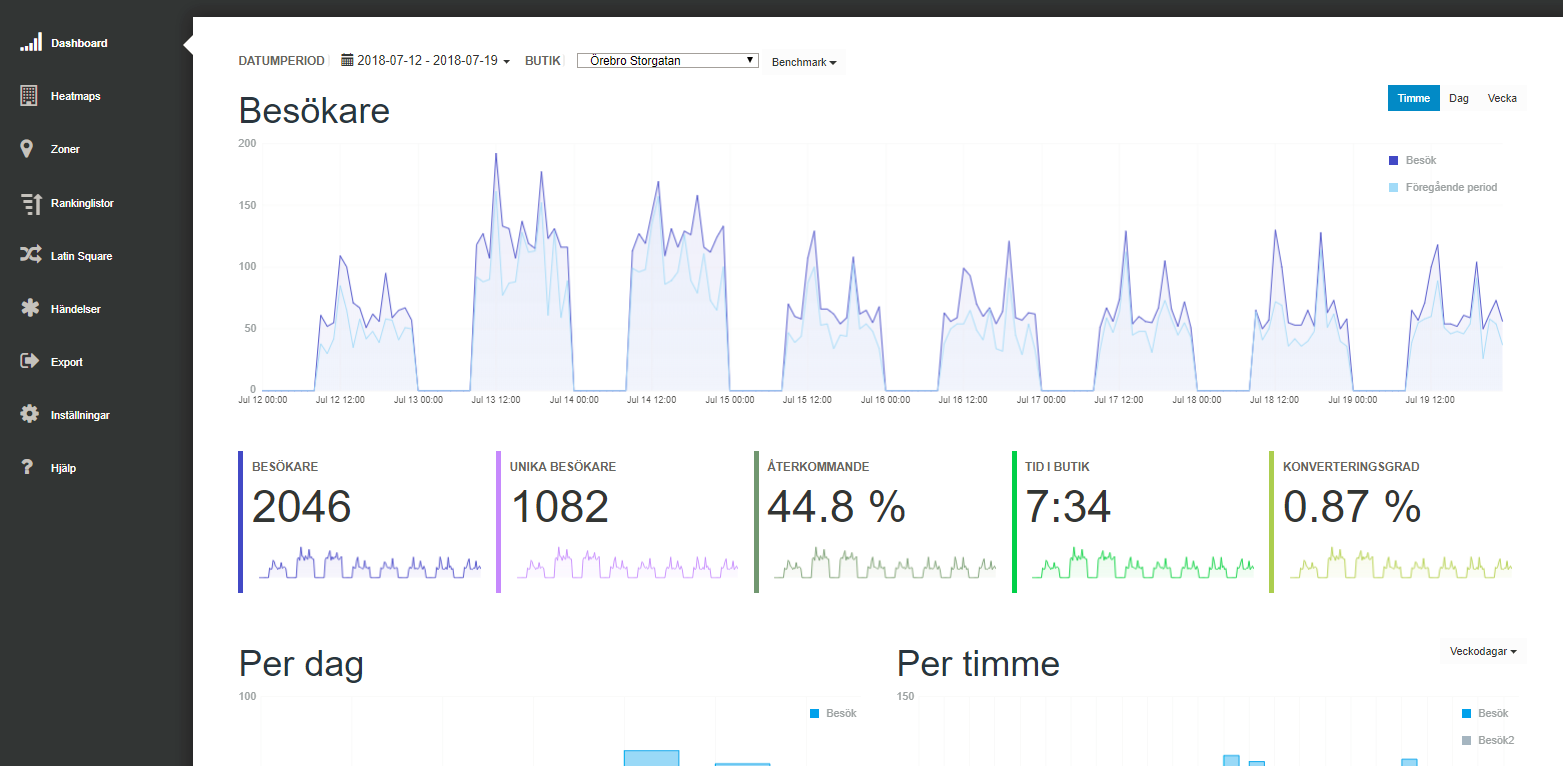
Task: Click the Tid i butik green sparkline
Action: click(1143, 563)
